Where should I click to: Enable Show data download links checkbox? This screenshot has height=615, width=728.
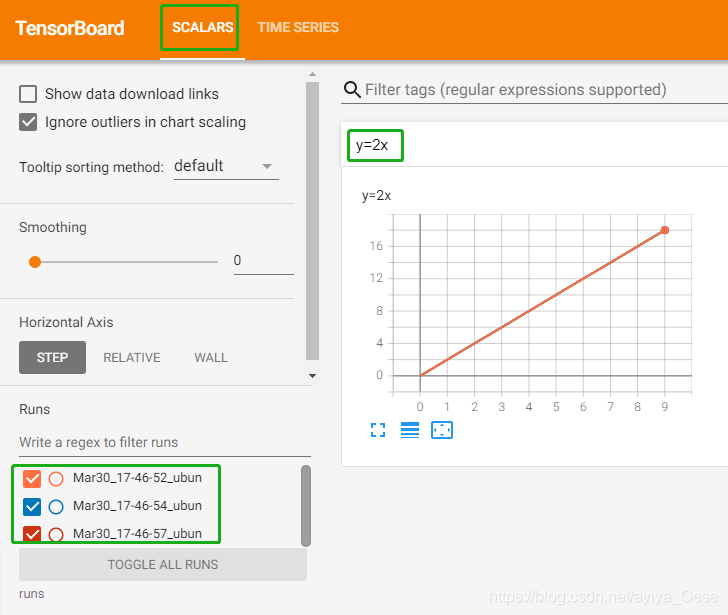[28, 94]
